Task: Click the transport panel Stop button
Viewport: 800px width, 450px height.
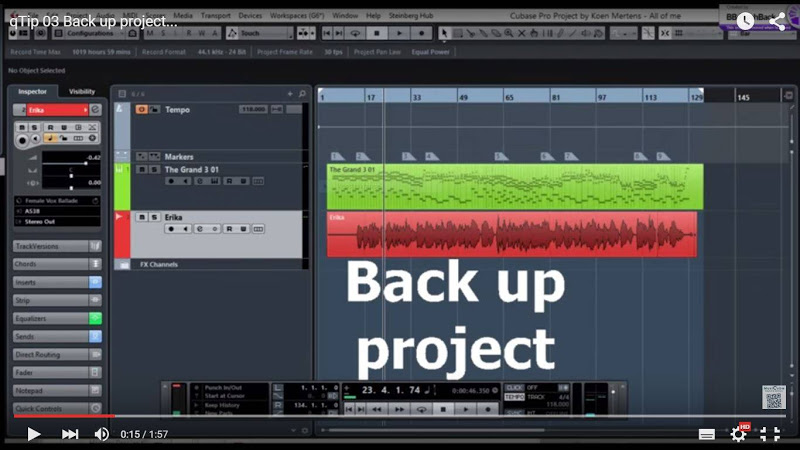Action: (x=443, y=409)
